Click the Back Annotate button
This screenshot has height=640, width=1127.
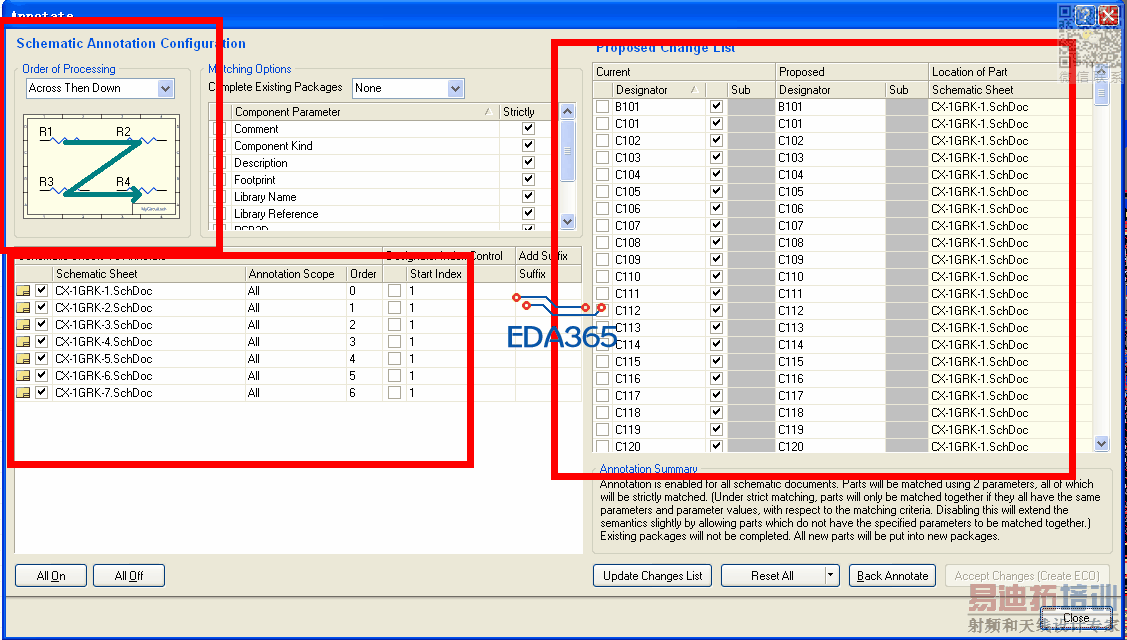point(893,575)
